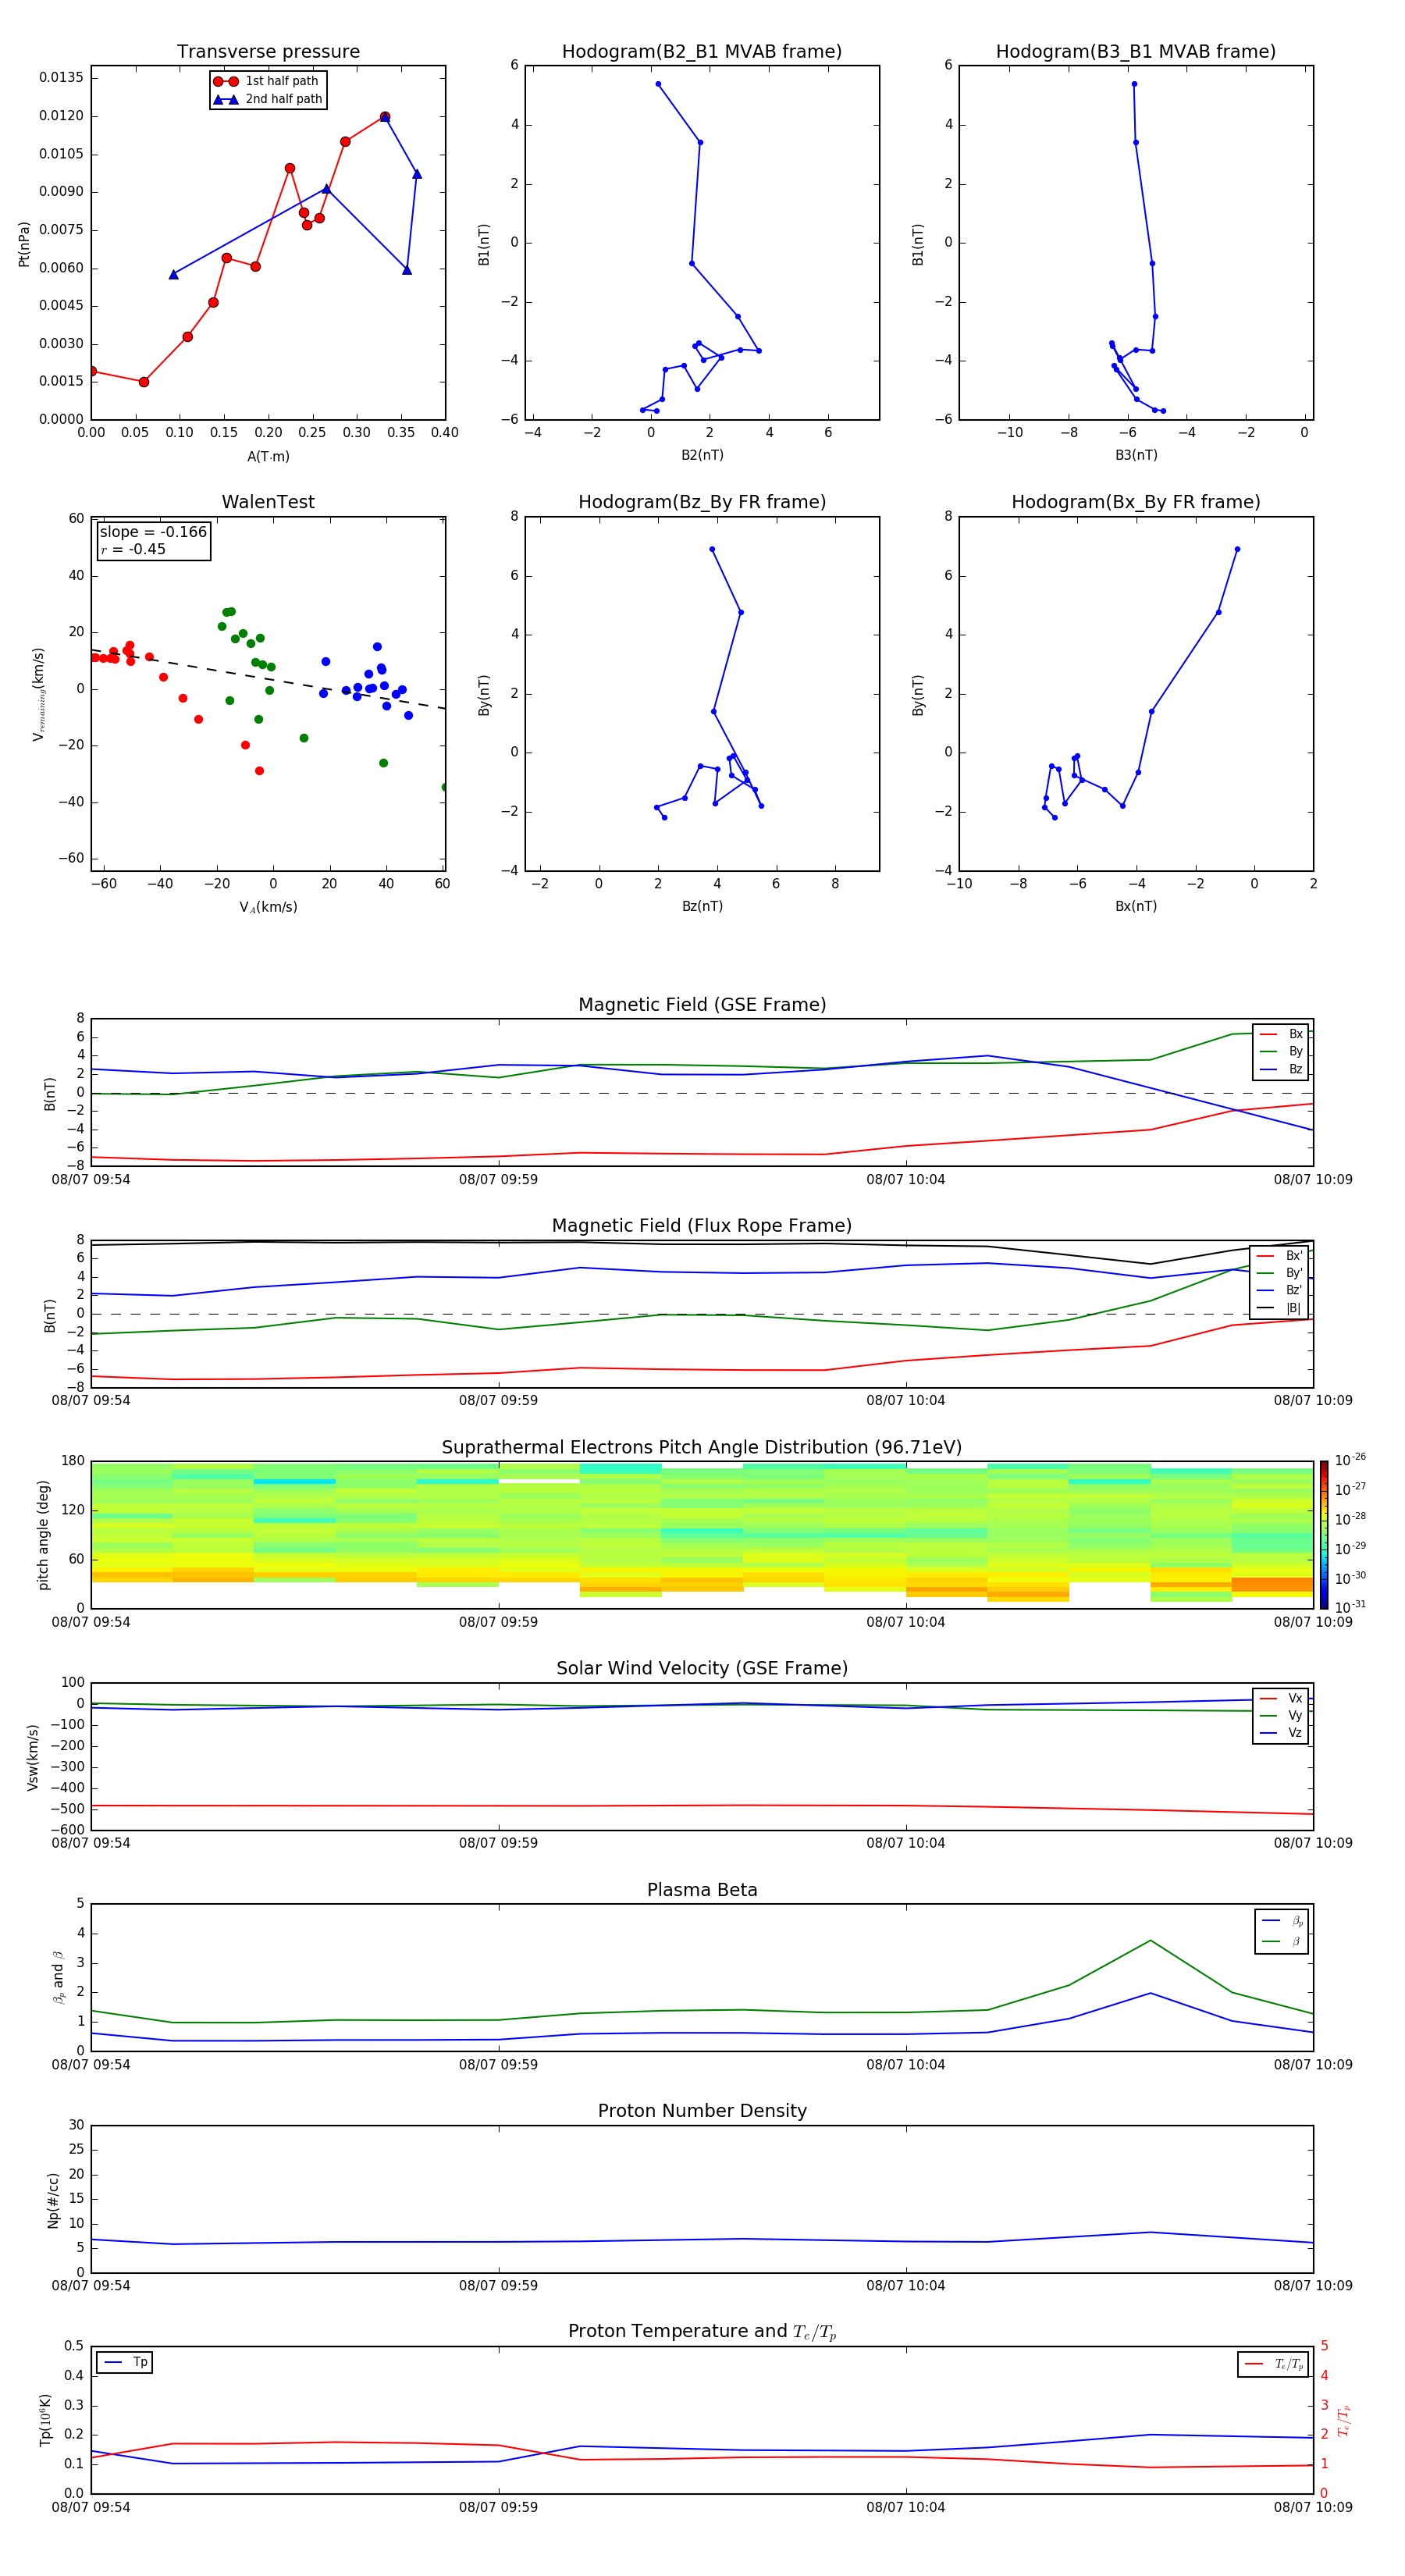Select "By'" in the Flux Rope legend
Screen dimensions: 1405x2576
pyautogui.click(x=1280, y=1273)
